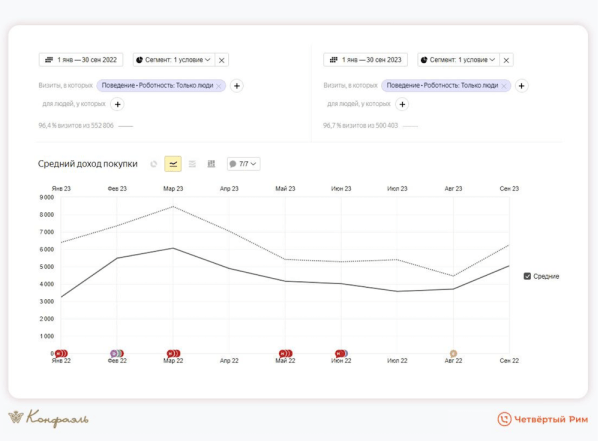Switch to bar chart view

coord(211,164)
